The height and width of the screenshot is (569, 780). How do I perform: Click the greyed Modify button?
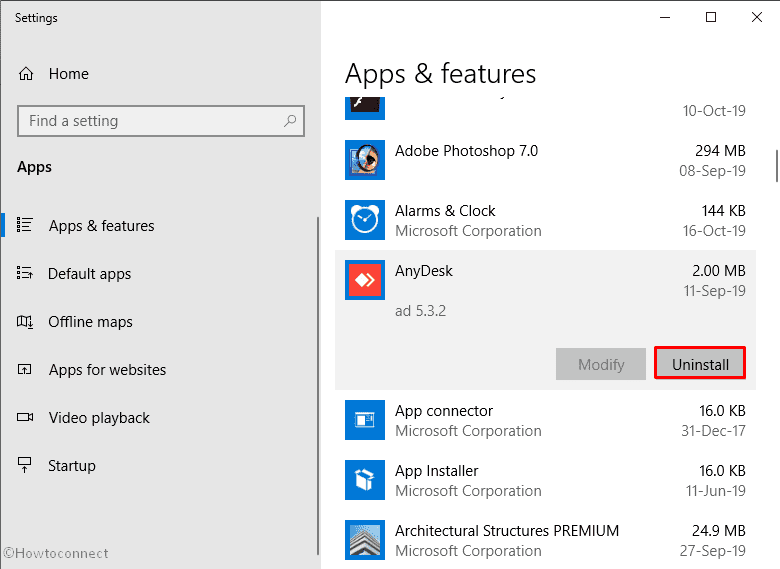coord(601,364)
